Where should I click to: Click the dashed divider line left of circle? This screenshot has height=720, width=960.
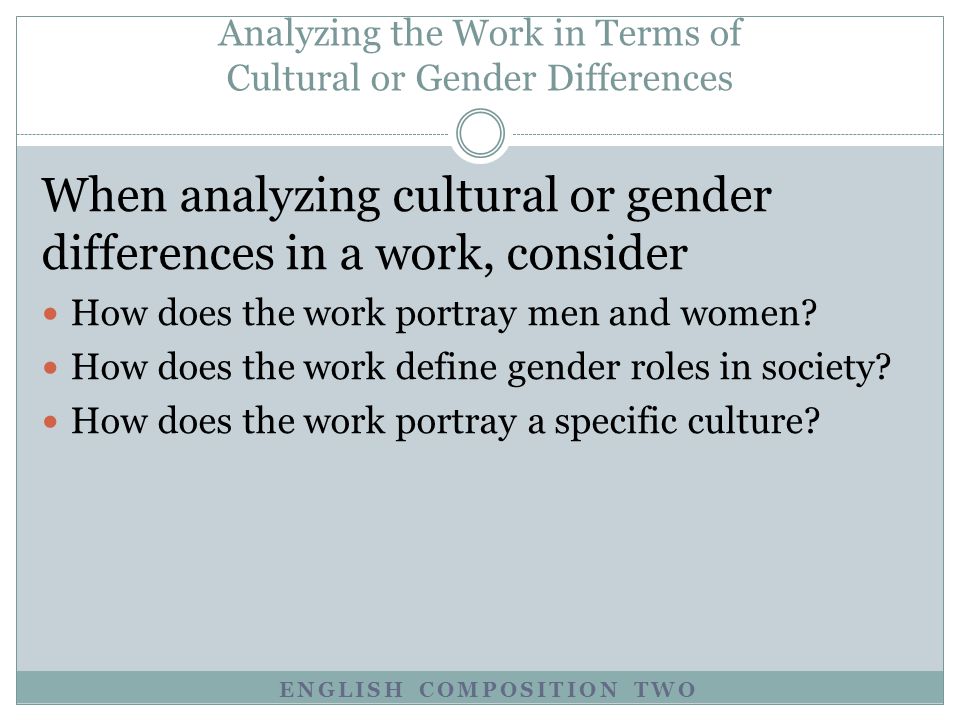[x=233, y=134]
